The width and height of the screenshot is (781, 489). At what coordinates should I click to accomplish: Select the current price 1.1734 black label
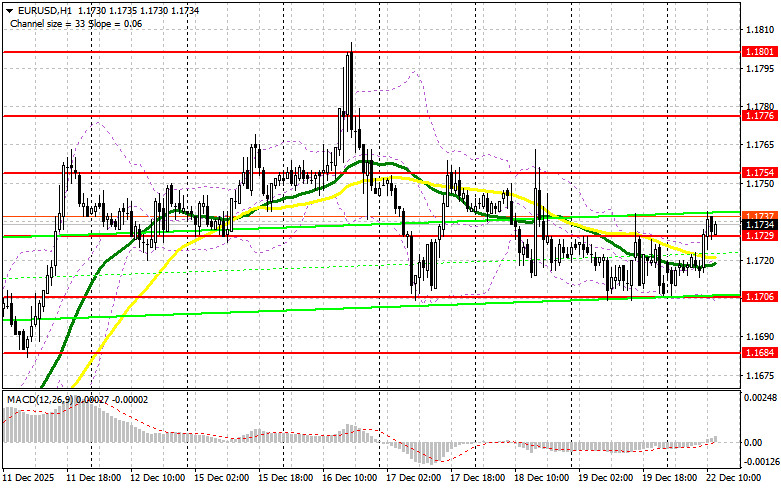(x=760, y=225)
